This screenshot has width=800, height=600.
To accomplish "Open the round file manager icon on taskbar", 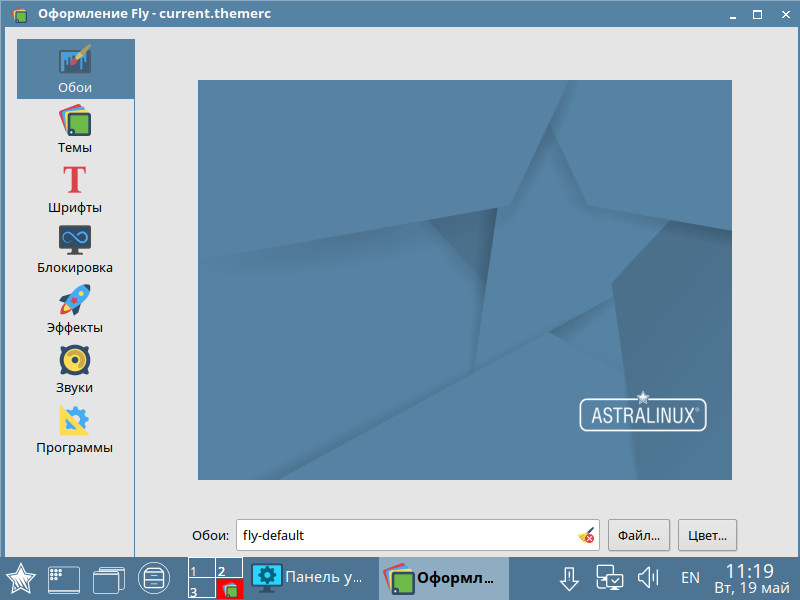I will (154, 579).
